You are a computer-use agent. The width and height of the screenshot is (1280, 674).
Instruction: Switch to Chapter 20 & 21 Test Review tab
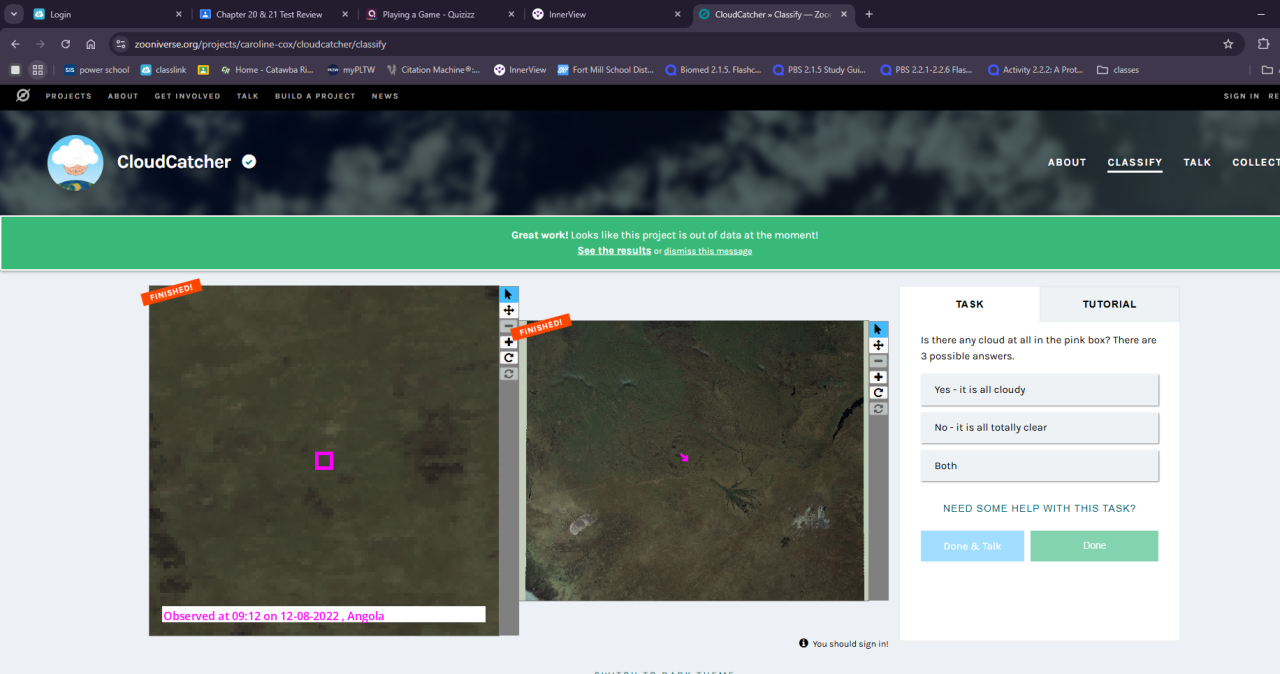[x=275, y=15]
